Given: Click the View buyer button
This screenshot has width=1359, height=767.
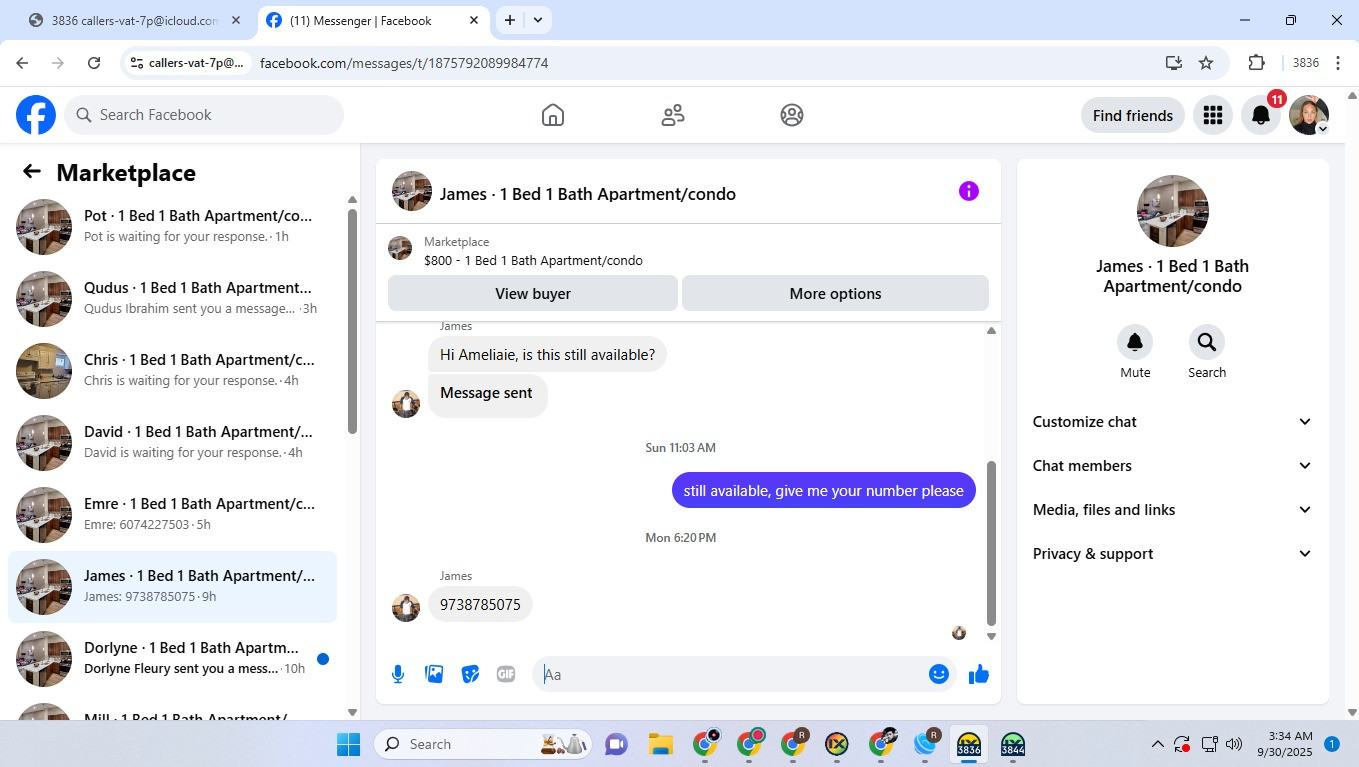Looking at the screenshot, I should coord(533,294).
